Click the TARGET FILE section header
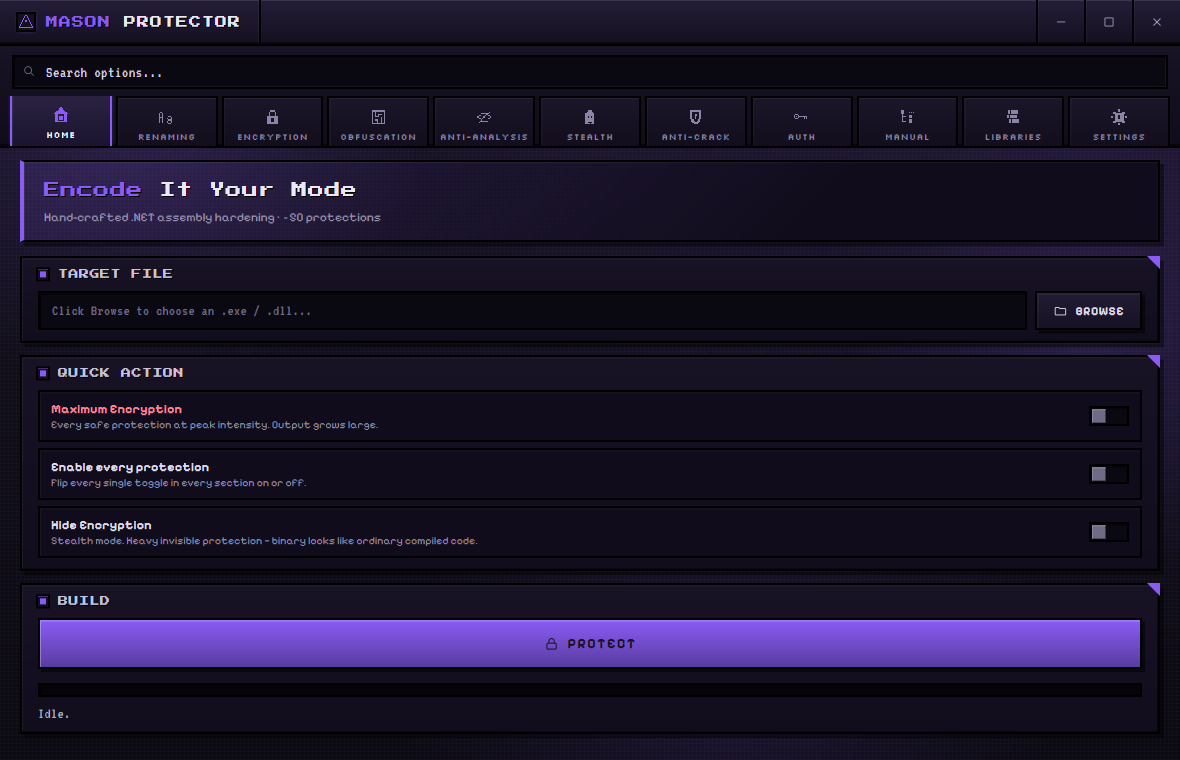 coord(116,274)
